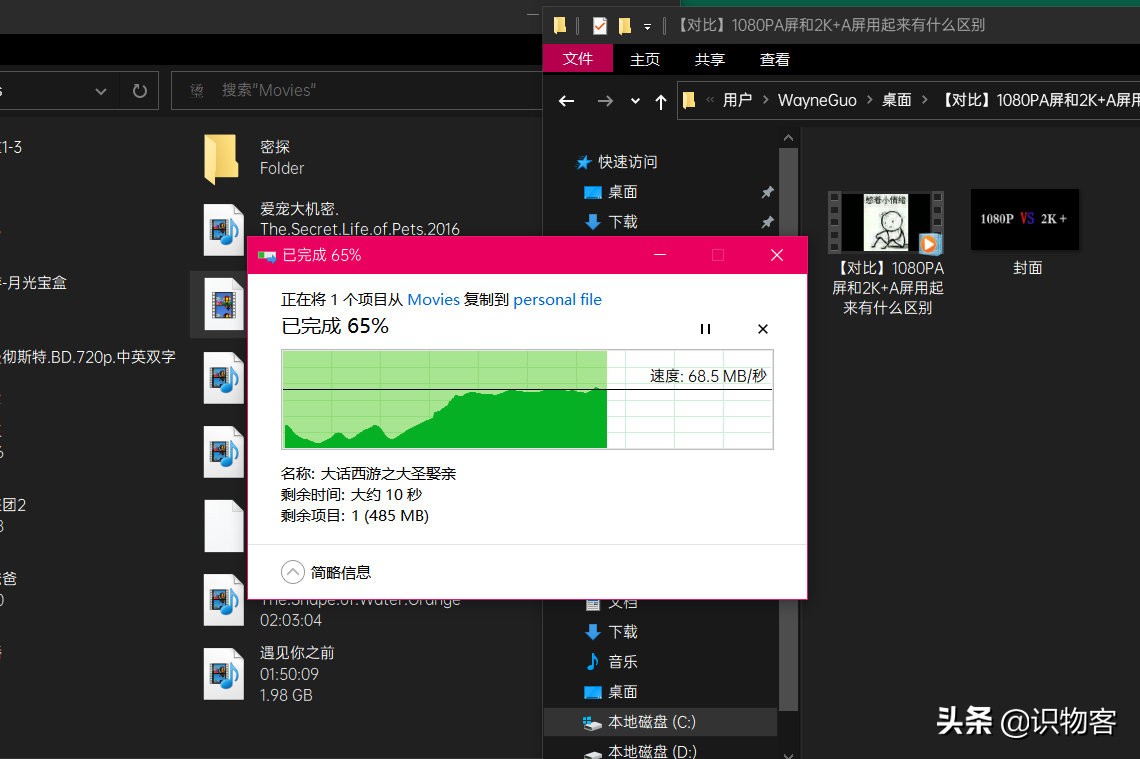Click the up-one-level arrow in Explorer
Screen dimensions: 1140x759
click(661, 100)
